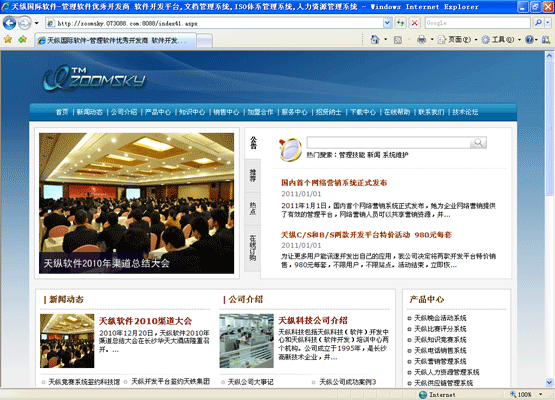The width and height of the screenshot is (555, 400).
Task: Open 销售中心 in the site navigation
Action: pos(226,112)
